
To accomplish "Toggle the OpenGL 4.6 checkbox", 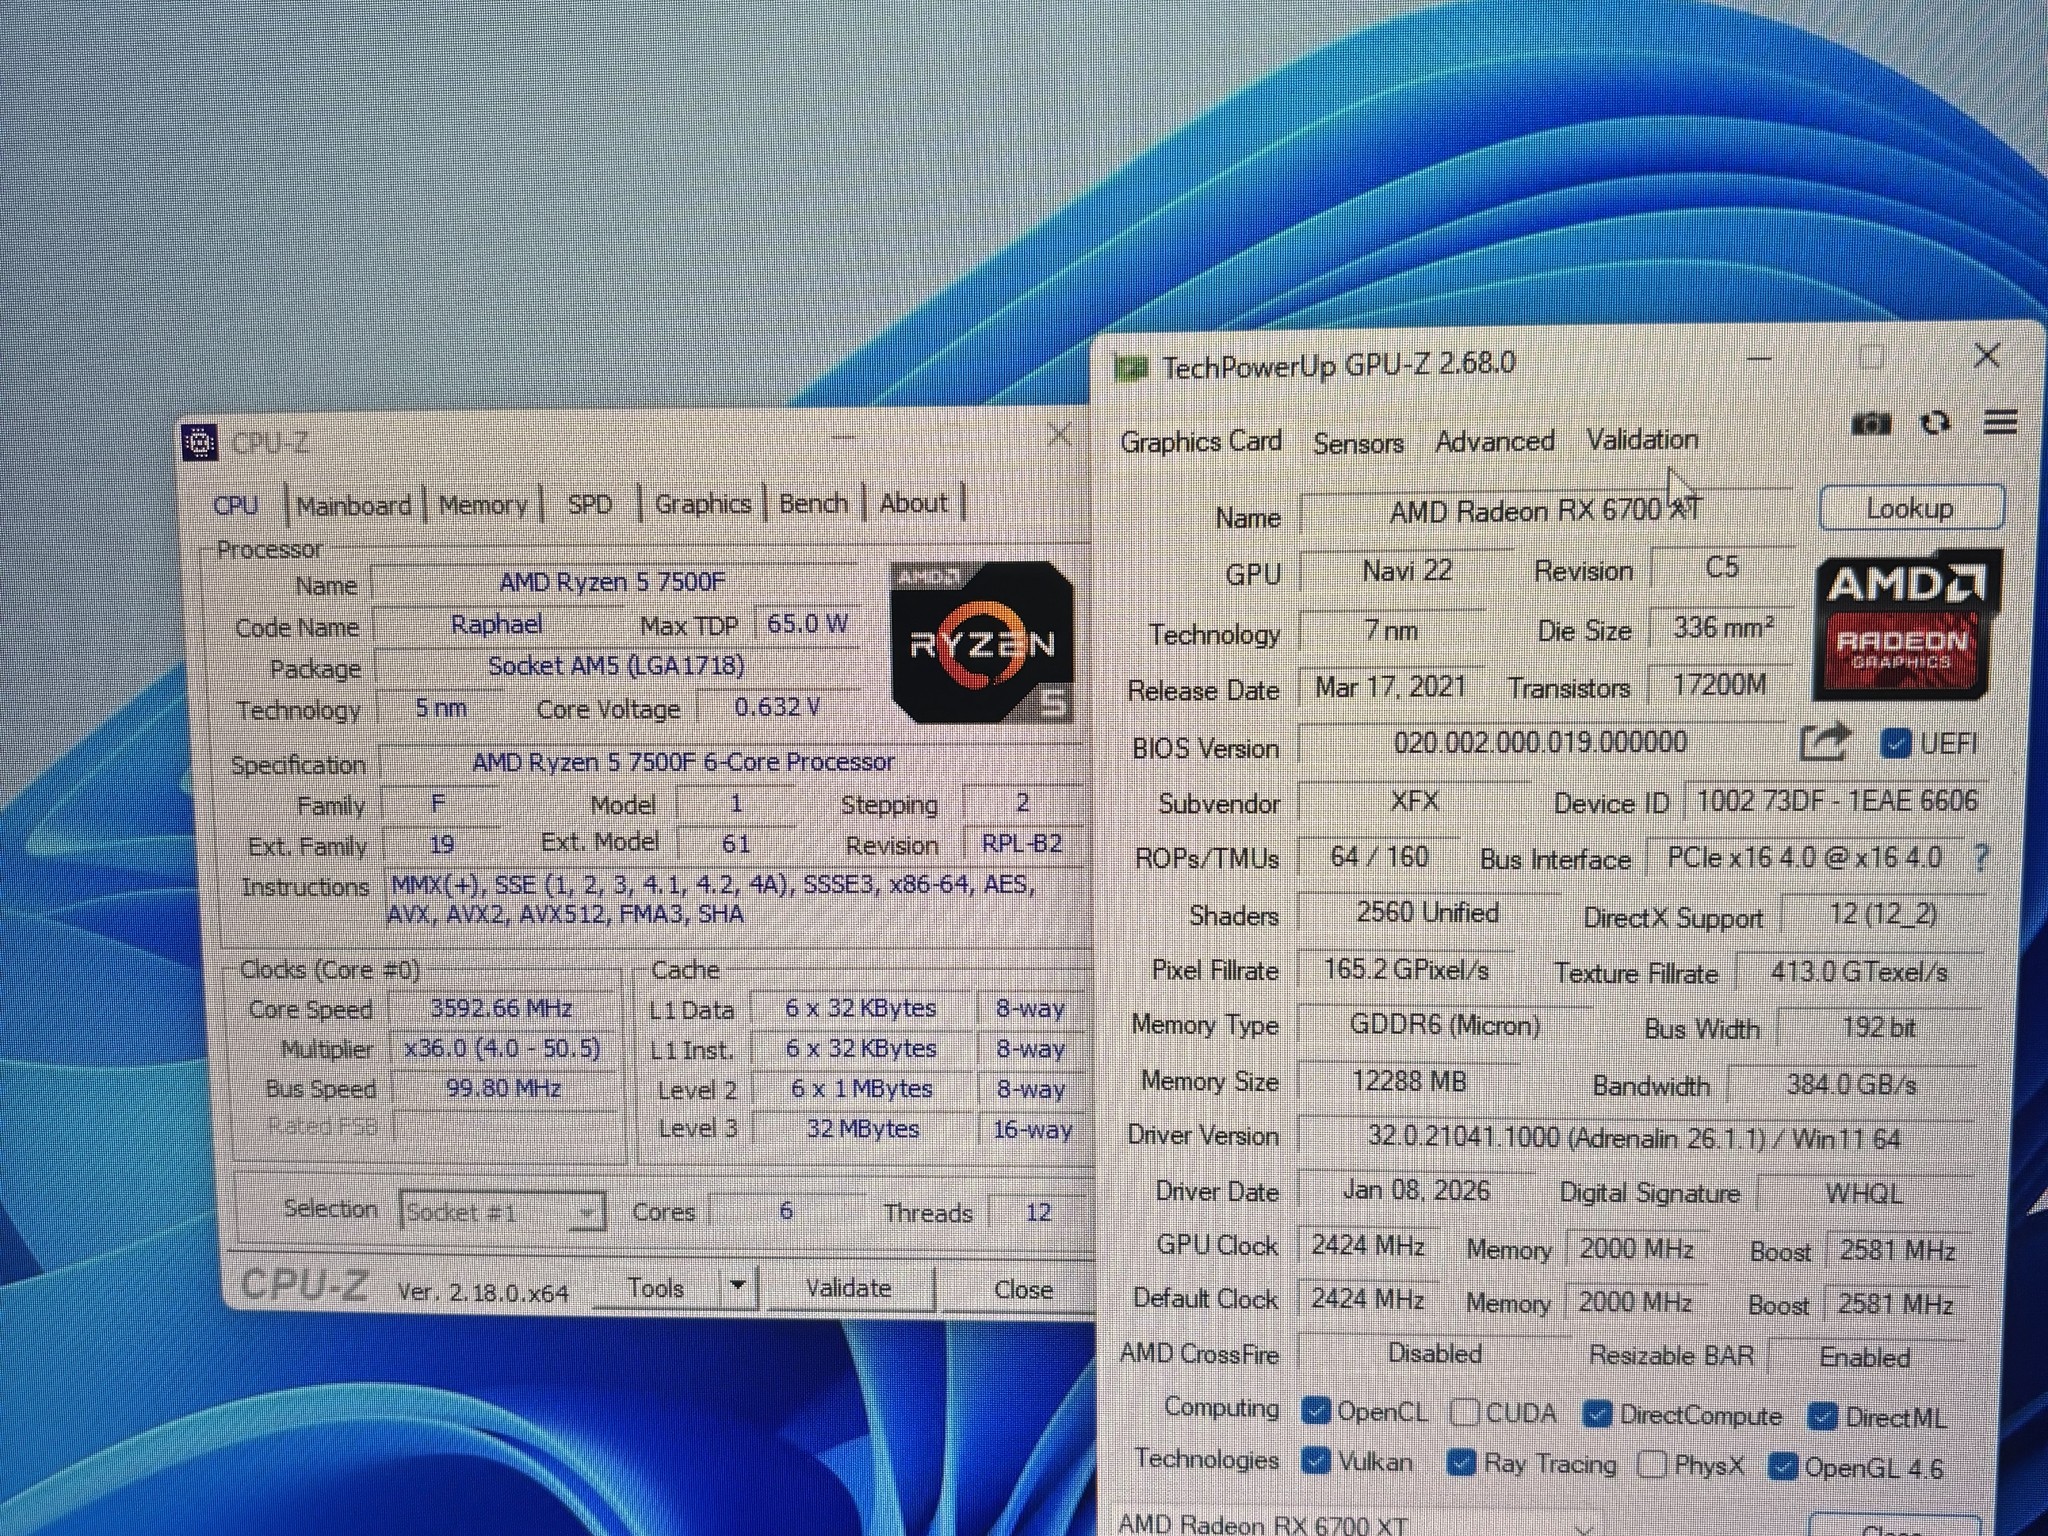I will [1782, 1467].
